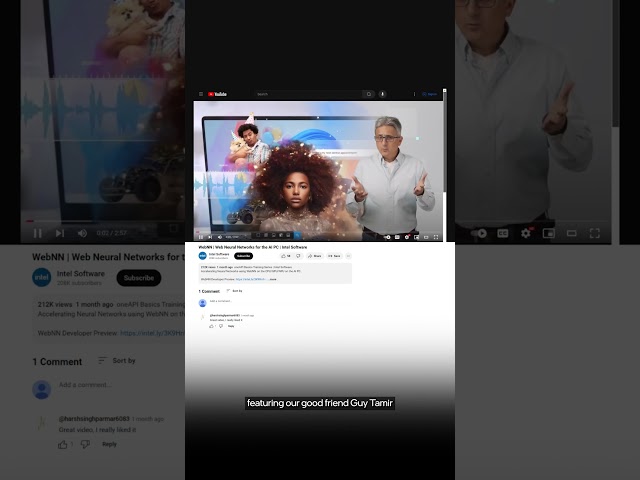
Task: Toggle autoplay switch in the small centered player
Action: (x=387, y=237)
